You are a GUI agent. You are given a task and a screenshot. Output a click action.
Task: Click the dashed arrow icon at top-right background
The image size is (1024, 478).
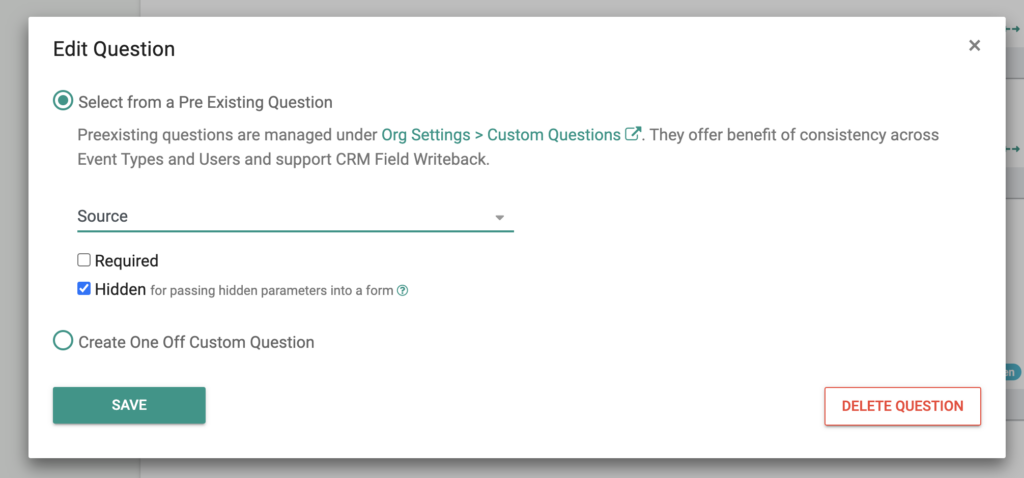(1014, 29)
